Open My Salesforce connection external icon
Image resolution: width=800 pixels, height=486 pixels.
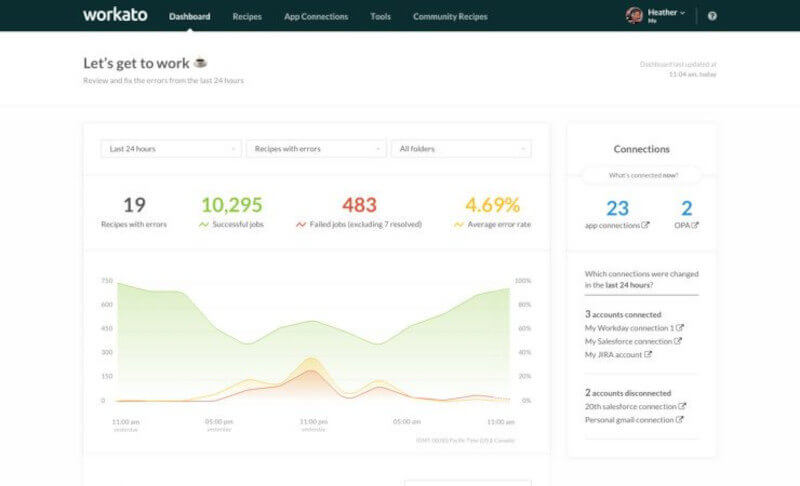678,341
